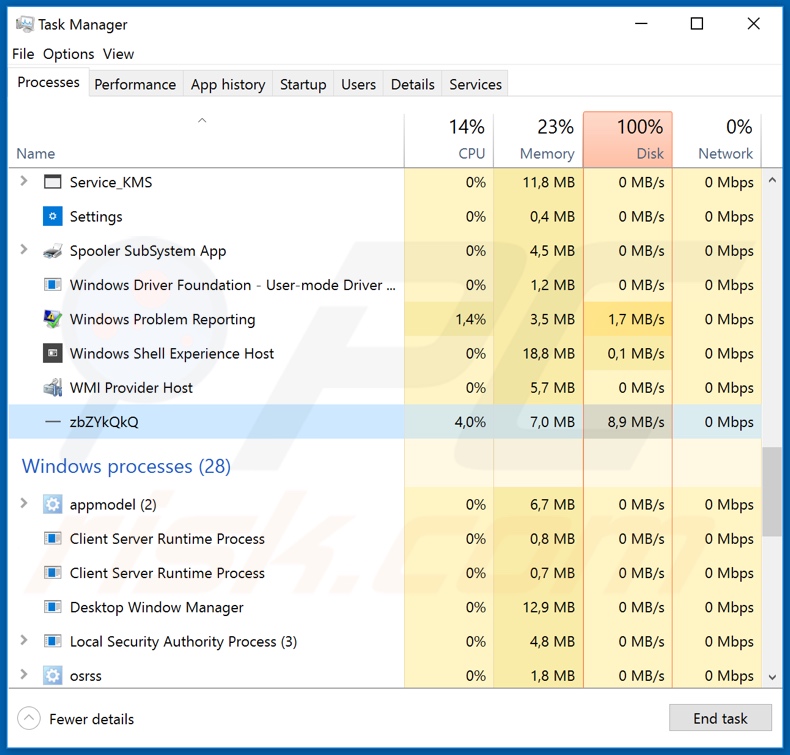The height and width of the screenshot is (755, 790).
Task: Click the osrss gear icon
Action: (x=52, y=675)
